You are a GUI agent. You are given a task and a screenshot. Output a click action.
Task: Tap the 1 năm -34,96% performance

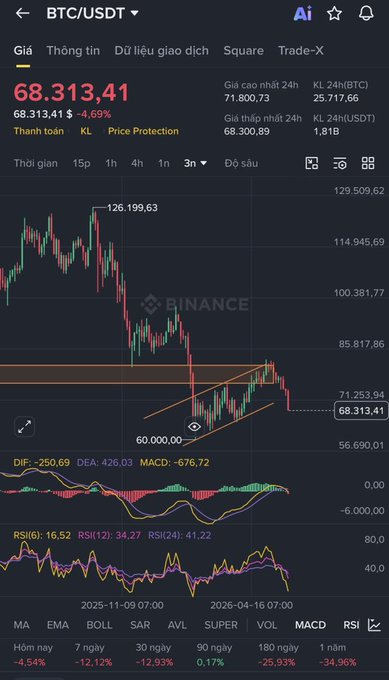pyautogui.click(x=337, y=655)
